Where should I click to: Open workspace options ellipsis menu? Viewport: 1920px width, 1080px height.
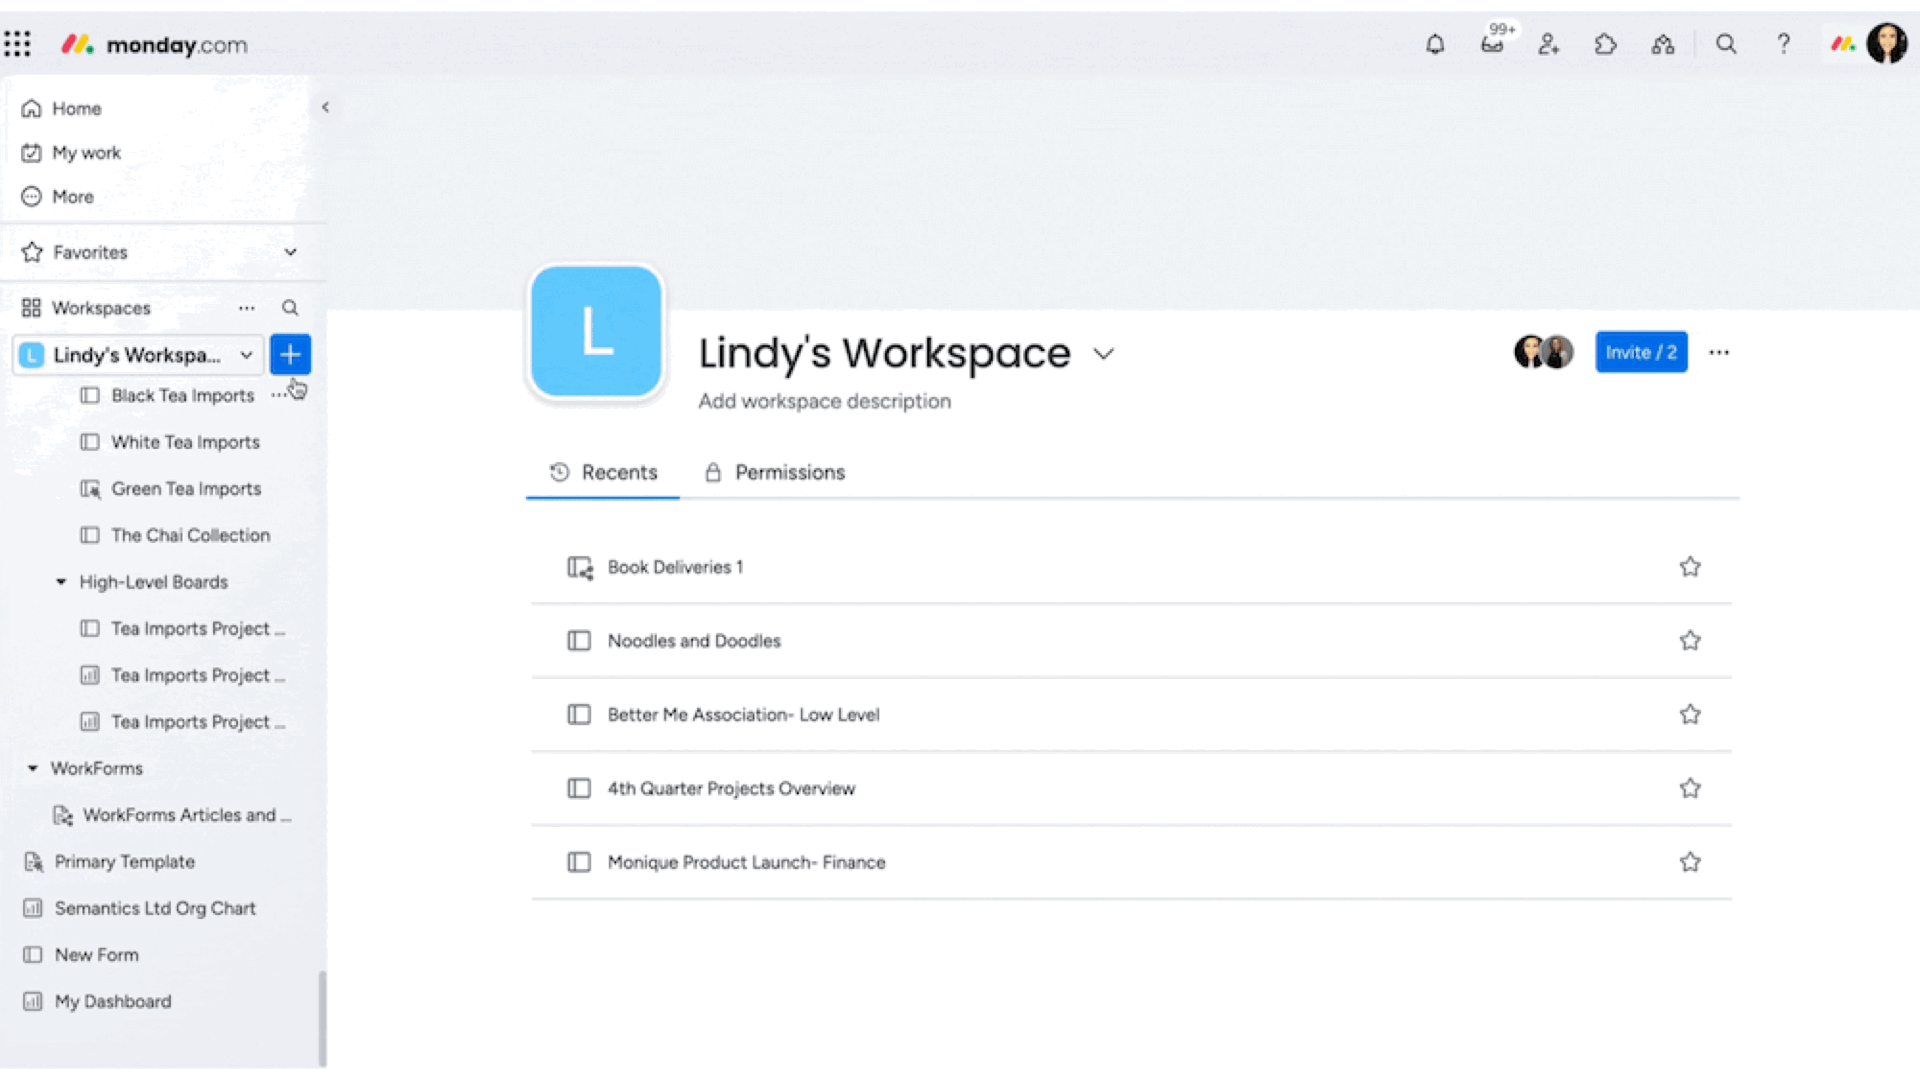tap(1719, 352)
